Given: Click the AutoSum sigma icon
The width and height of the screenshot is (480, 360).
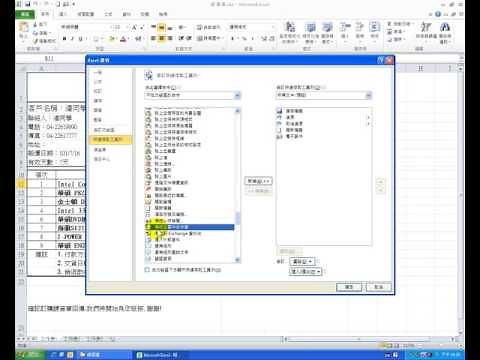Looking at the screenshot, I should click(x=390, y=24).
